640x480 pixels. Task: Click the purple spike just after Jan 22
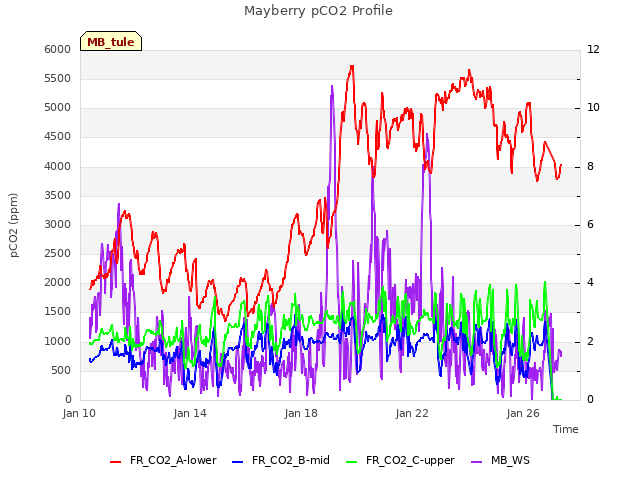click(x=427, y=135)
